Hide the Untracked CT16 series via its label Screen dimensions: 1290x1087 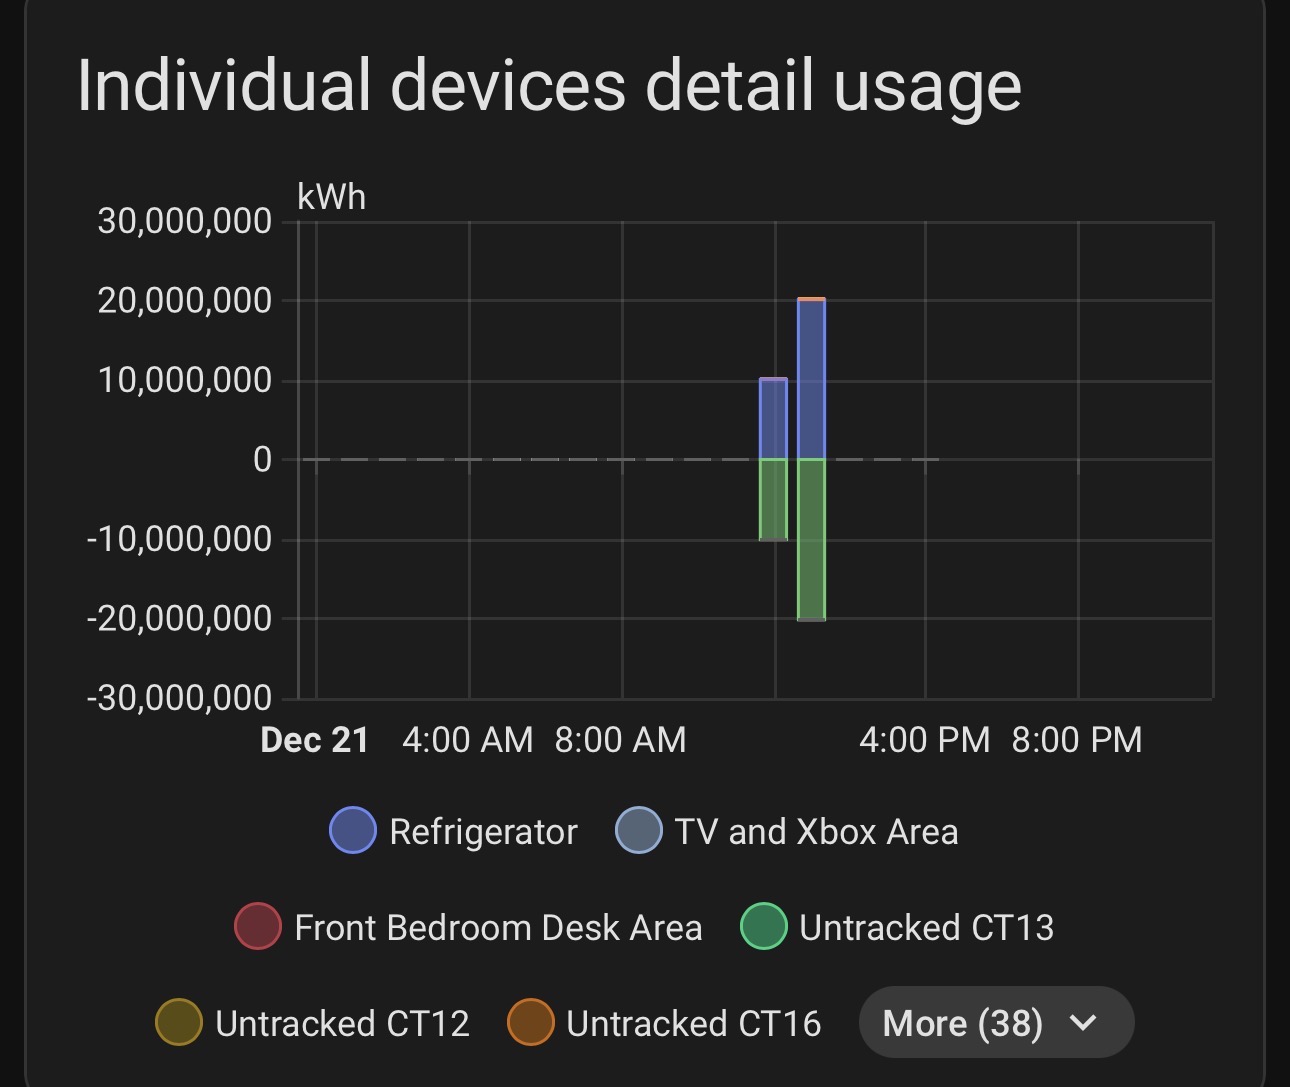coord(694,1024)
